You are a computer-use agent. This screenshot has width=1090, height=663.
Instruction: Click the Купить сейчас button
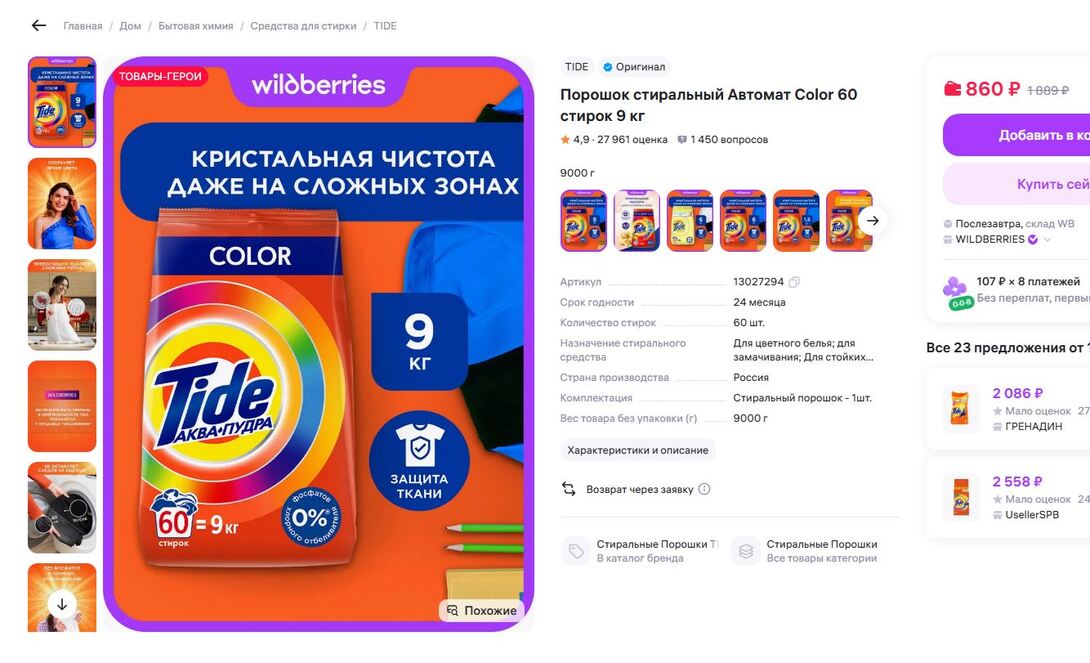1016,184
